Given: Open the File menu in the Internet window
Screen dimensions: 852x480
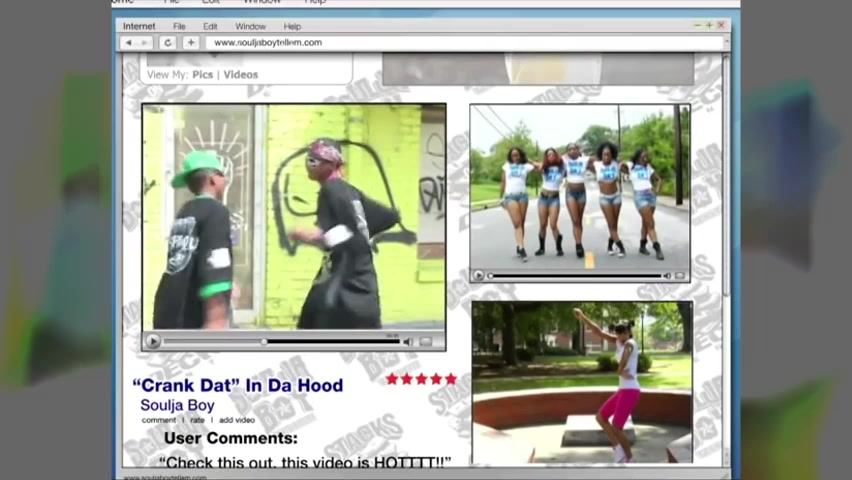Looking at the screenshot, I should [x=179, y=26].
